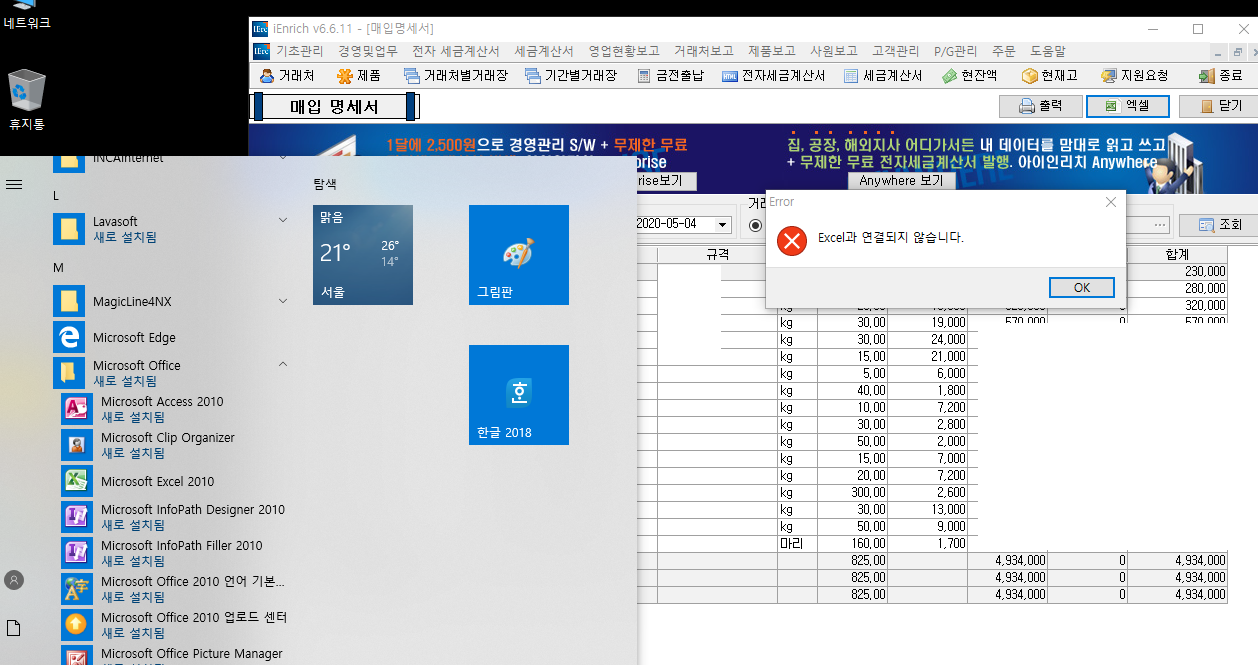1258x665 pixels.
Task: Open the 기초관리 menu
Action: [299, 51]
